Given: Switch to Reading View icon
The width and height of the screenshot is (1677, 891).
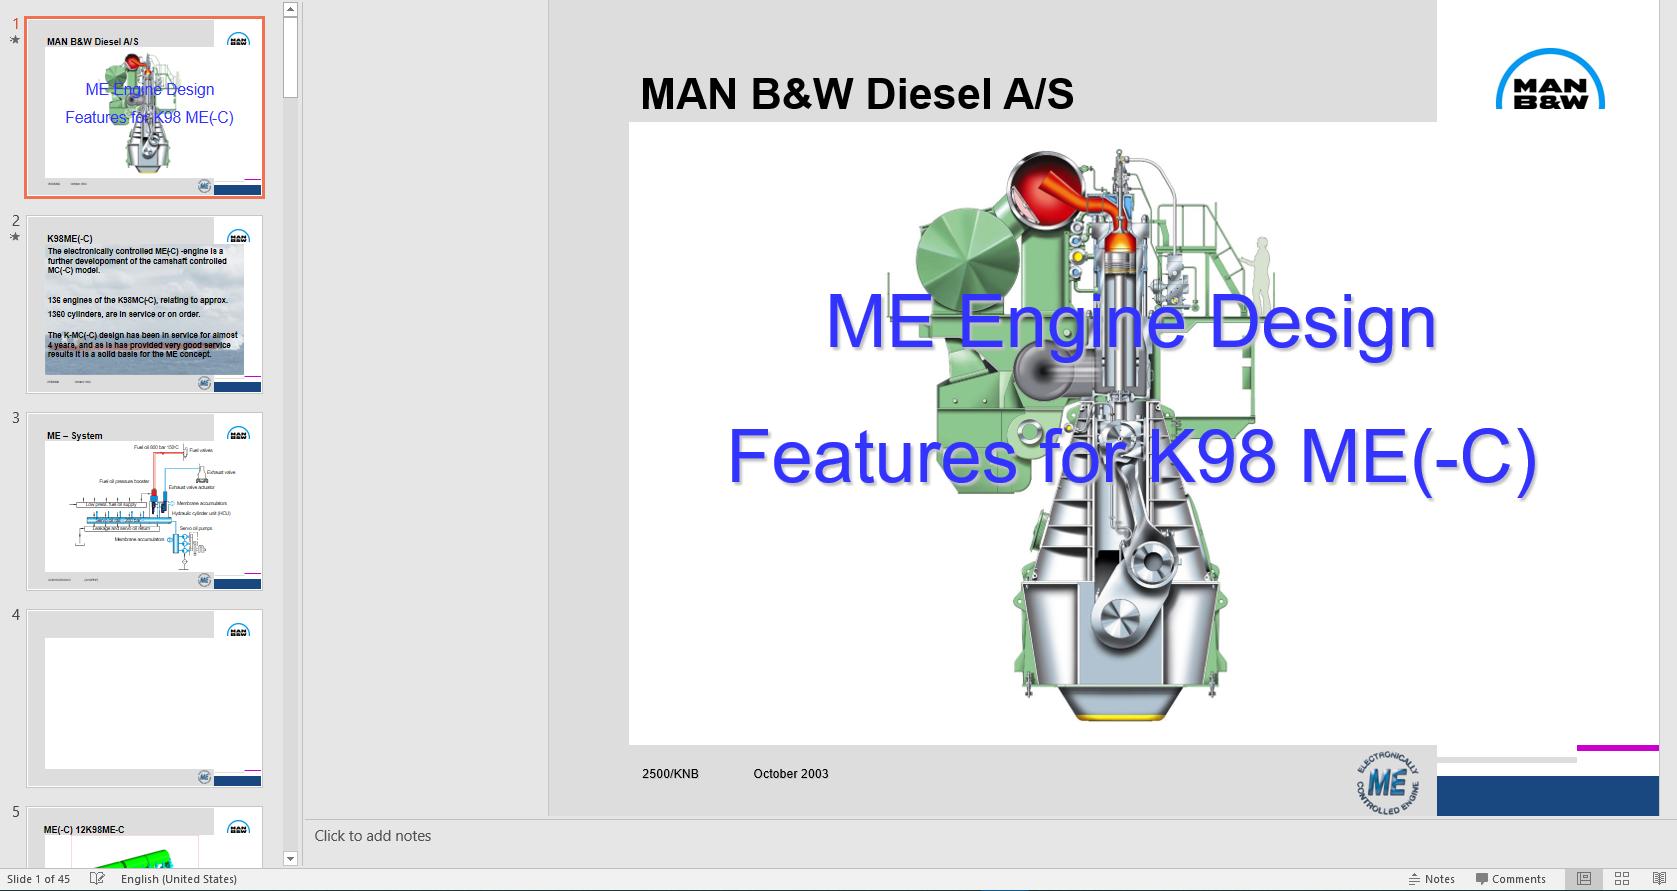Looking at the screenshot, I should pyautogui.click(x=1660, y=879).
